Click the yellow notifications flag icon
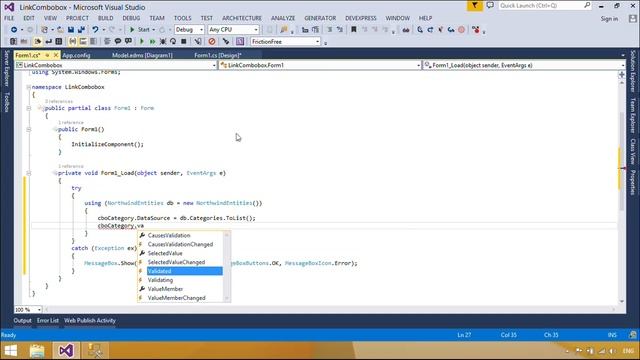Viewport: 640px width, 360px height. point(475,6)
